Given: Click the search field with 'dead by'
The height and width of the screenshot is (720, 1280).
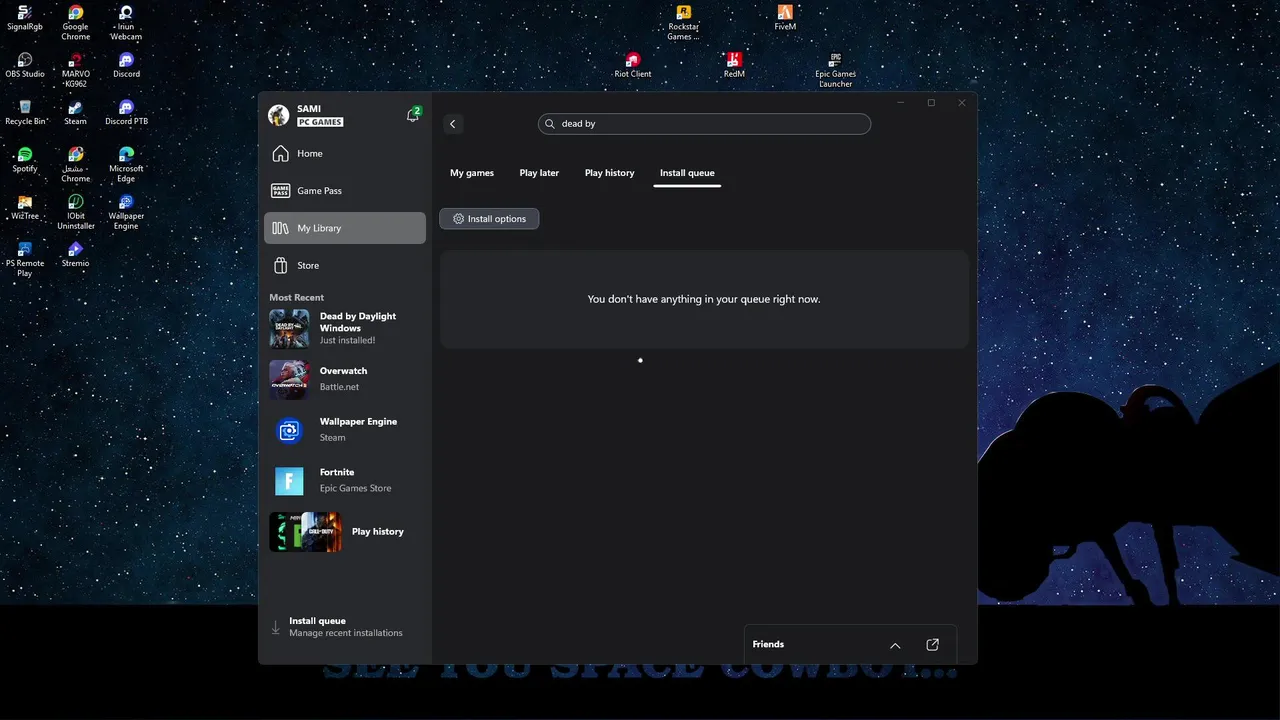Looking at the screenshot, I should click(704, 124).
